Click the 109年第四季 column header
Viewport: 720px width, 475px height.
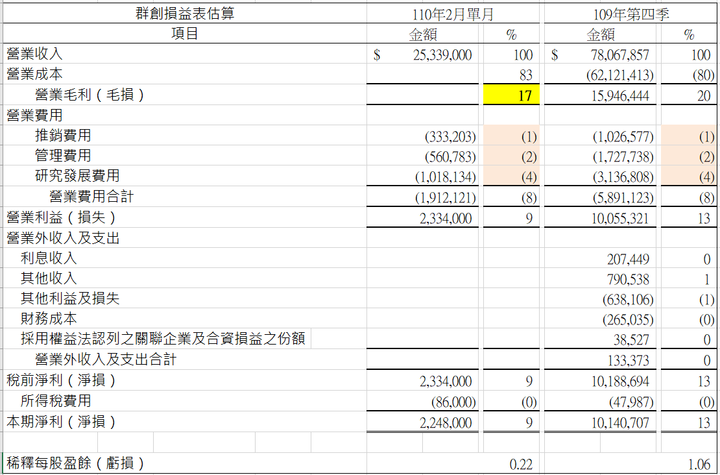pos(630,15)
